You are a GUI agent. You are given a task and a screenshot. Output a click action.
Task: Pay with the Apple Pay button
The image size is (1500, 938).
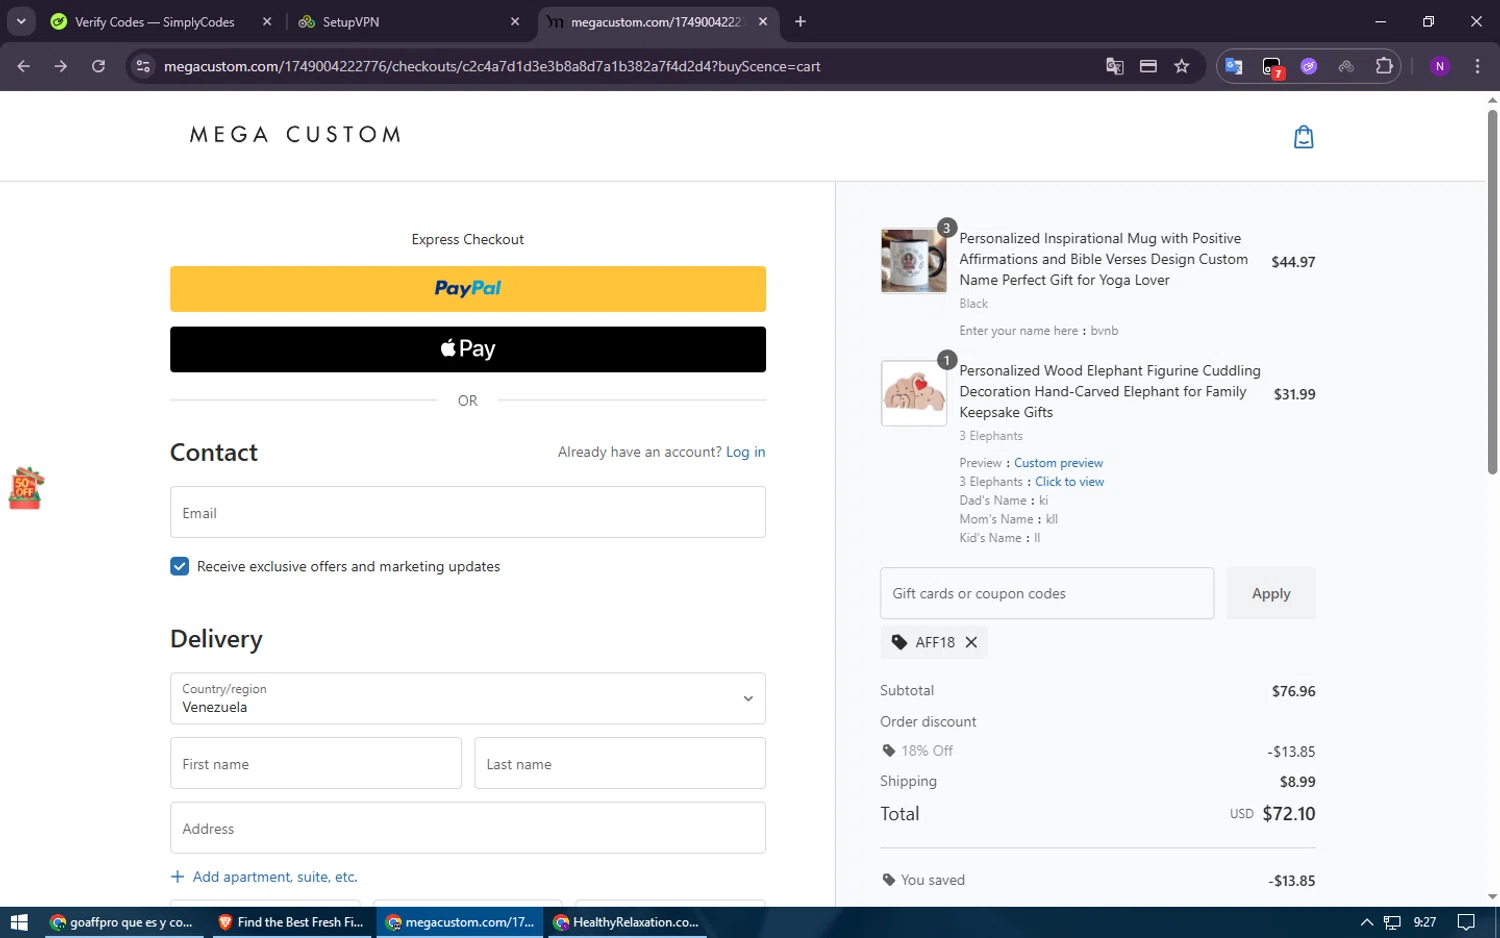pos(468,349)
